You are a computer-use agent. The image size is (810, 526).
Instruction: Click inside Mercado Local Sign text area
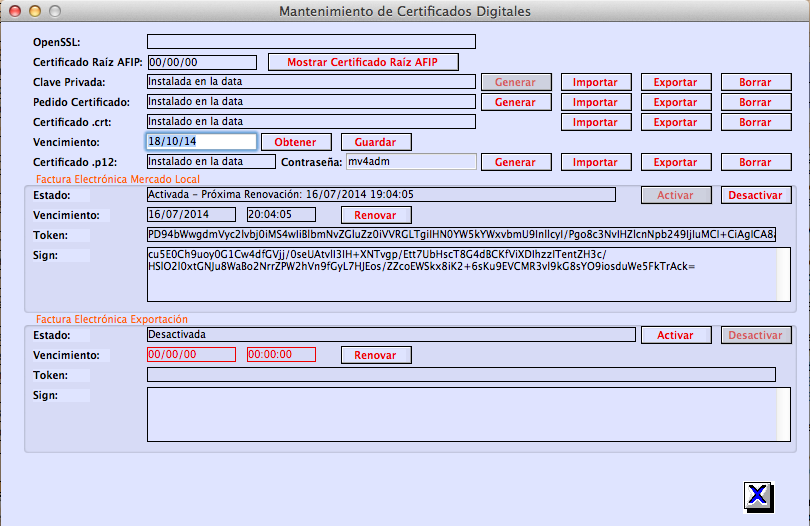[x=462, y=274]
